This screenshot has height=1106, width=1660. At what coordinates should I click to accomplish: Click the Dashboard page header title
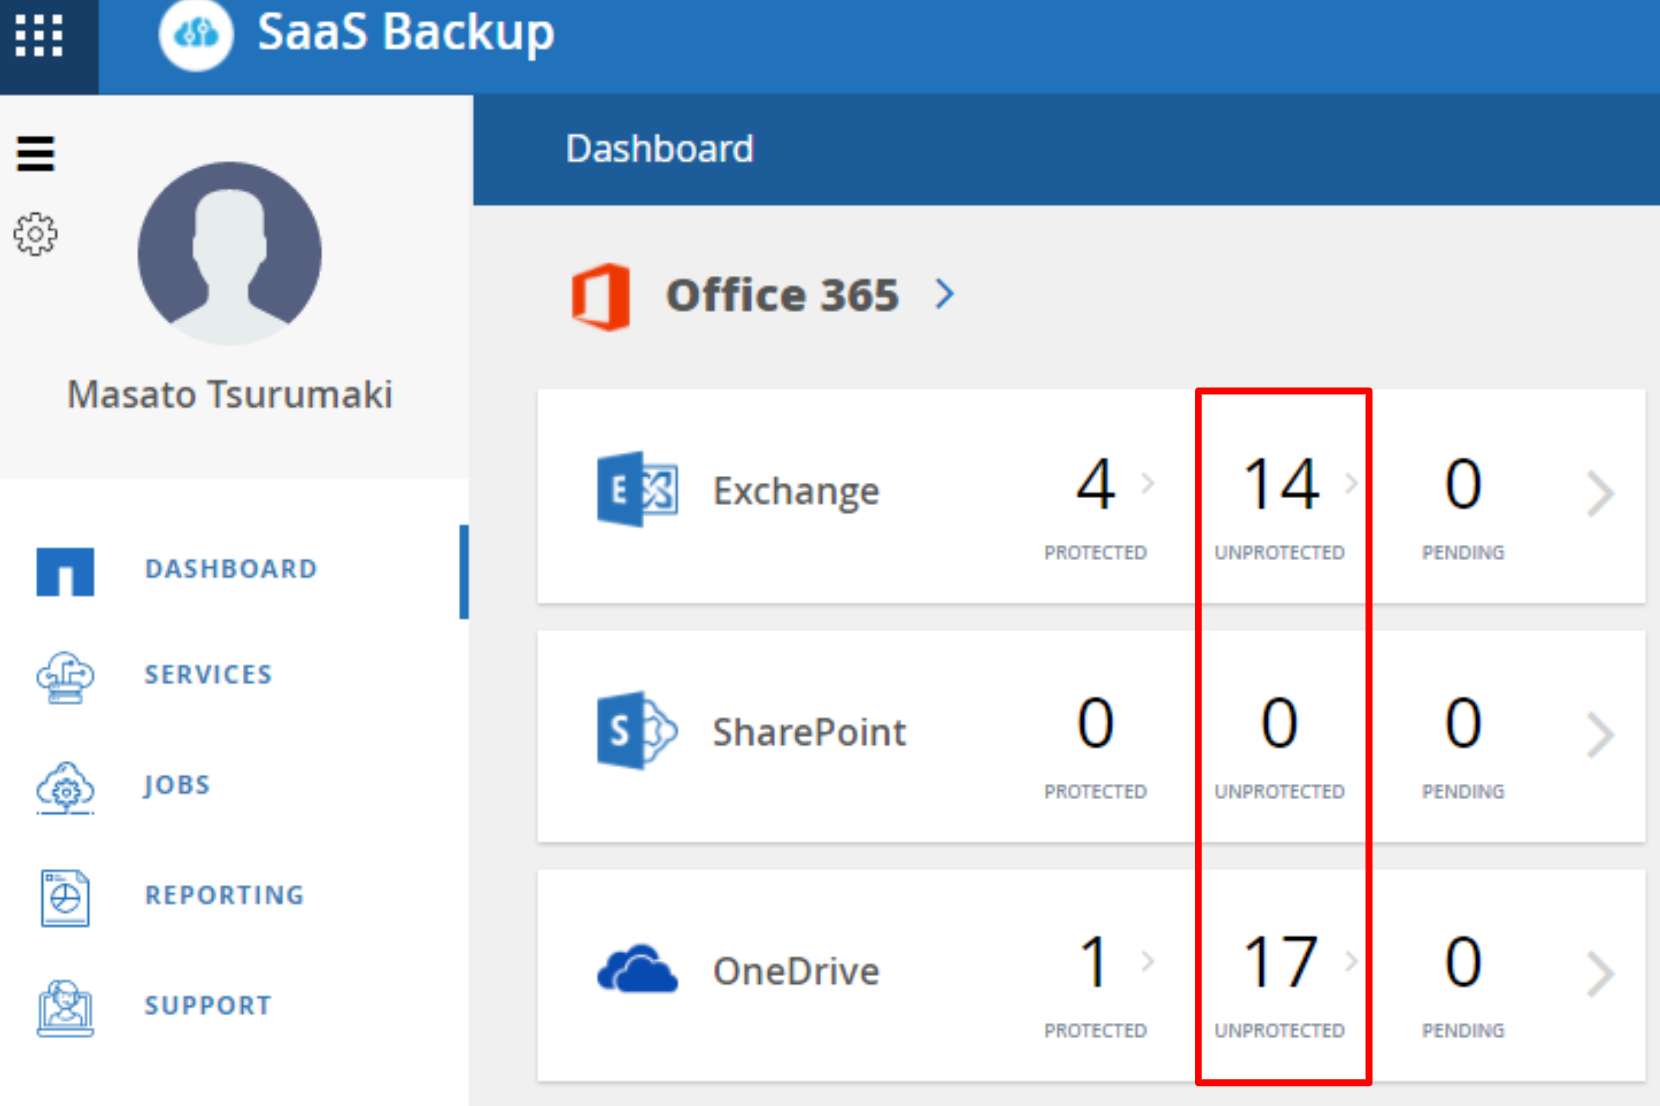[659, 149]
